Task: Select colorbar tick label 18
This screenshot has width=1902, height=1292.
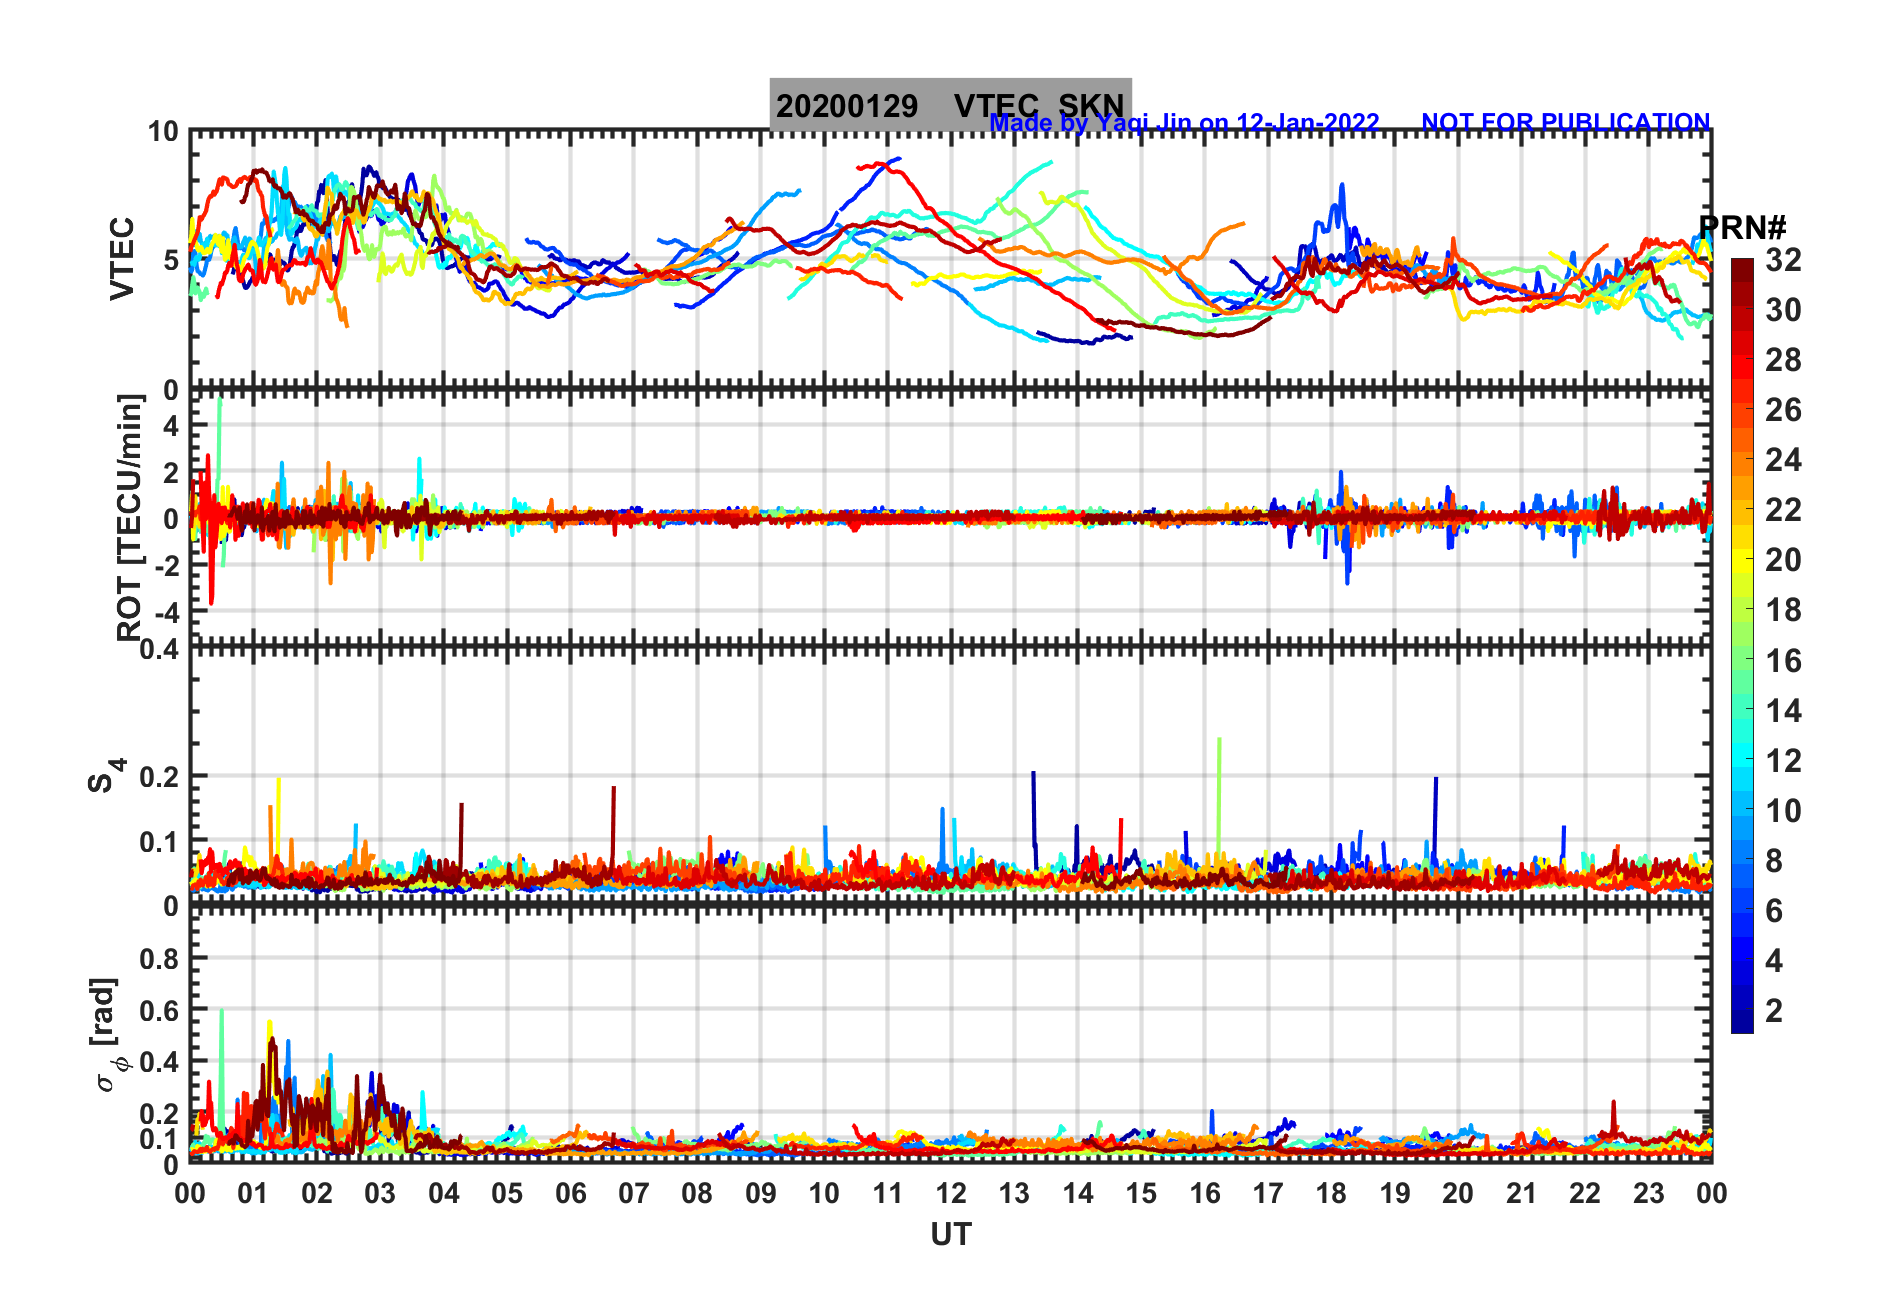Action: [x=1783, y=610]
